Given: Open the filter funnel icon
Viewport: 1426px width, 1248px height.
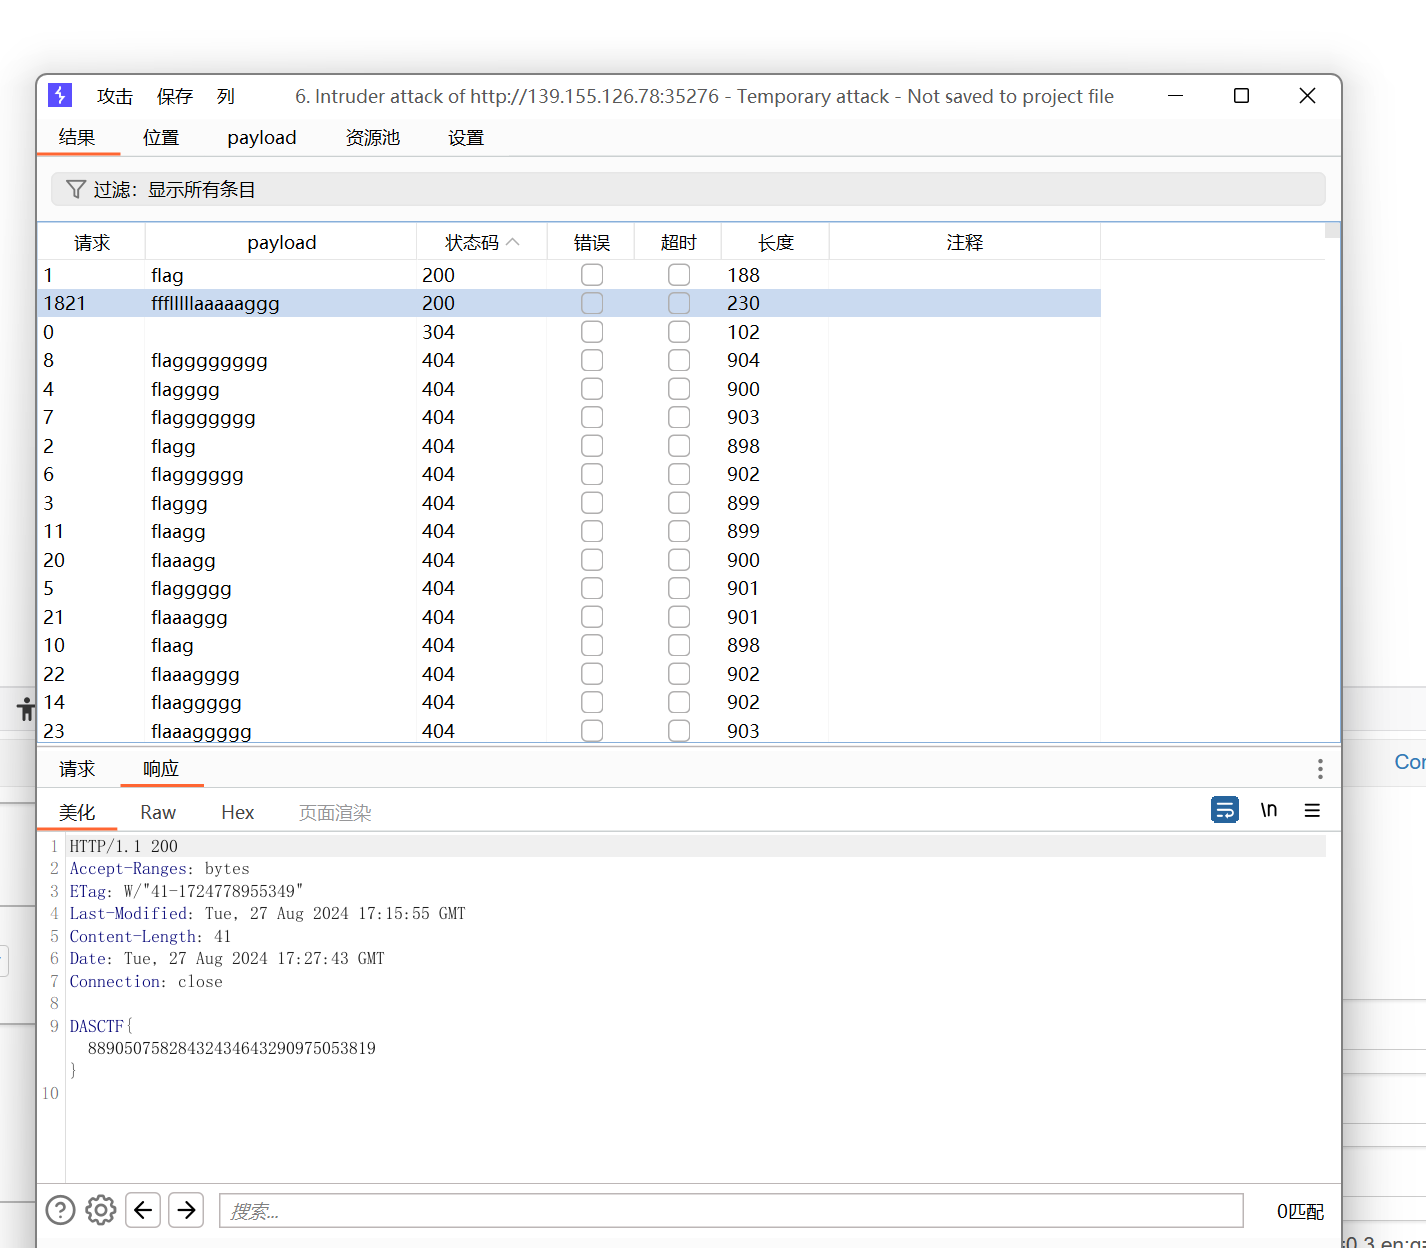Looking at the screenshot, I should [x=75, y=189].
